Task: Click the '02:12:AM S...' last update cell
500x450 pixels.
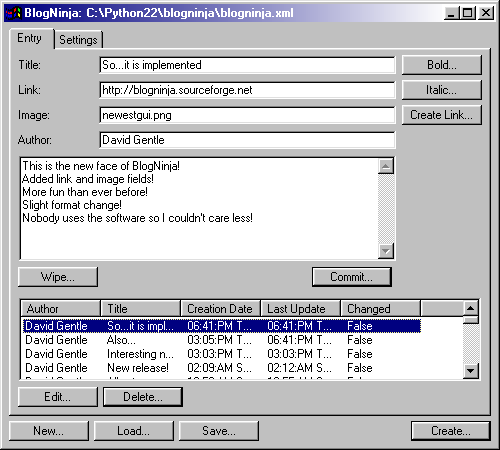Action: [x=299, y=368]
